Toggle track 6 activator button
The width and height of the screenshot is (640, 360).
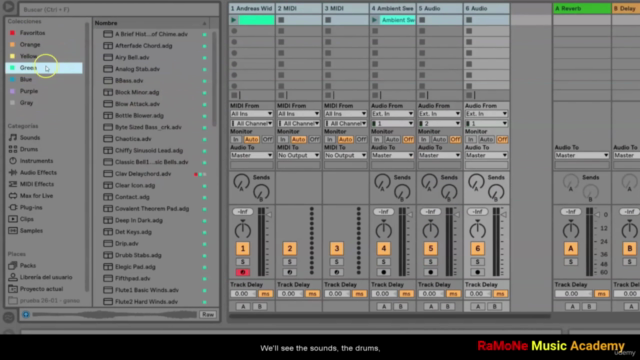[x=477, y=248]
